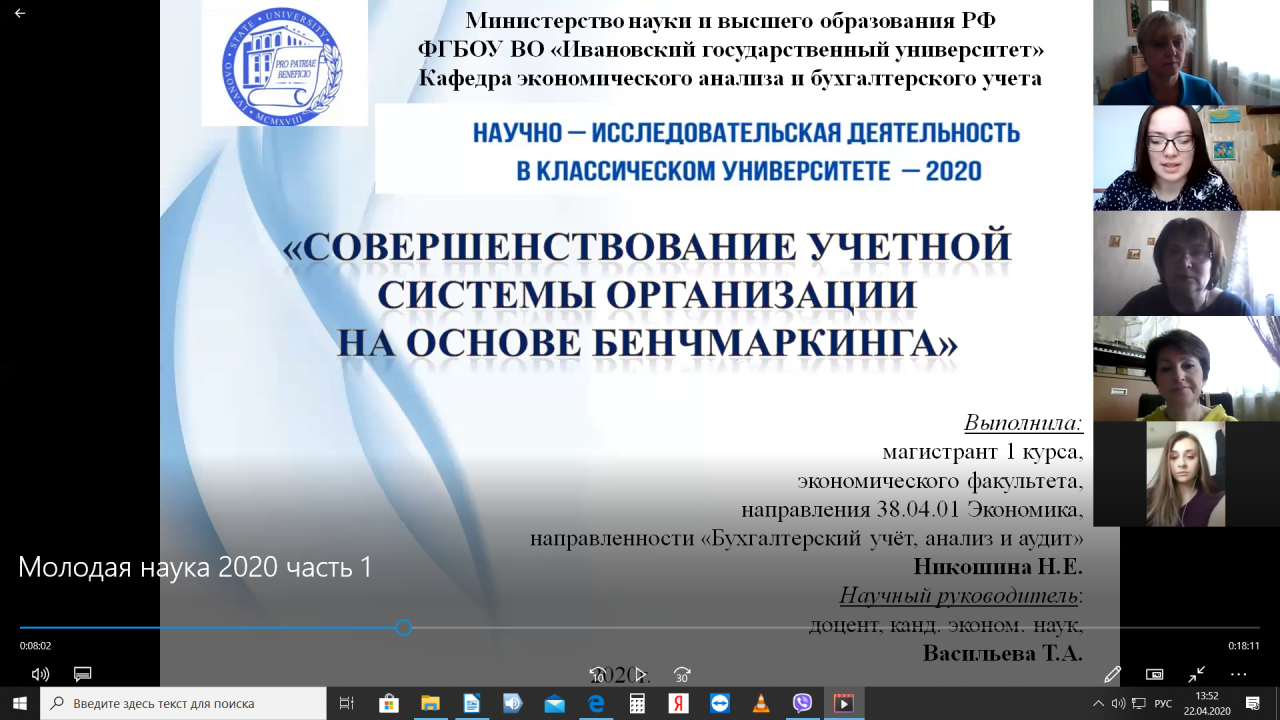Skip back 10 seconds
This screenshot has width=1280, height=720.
(597, 675)
